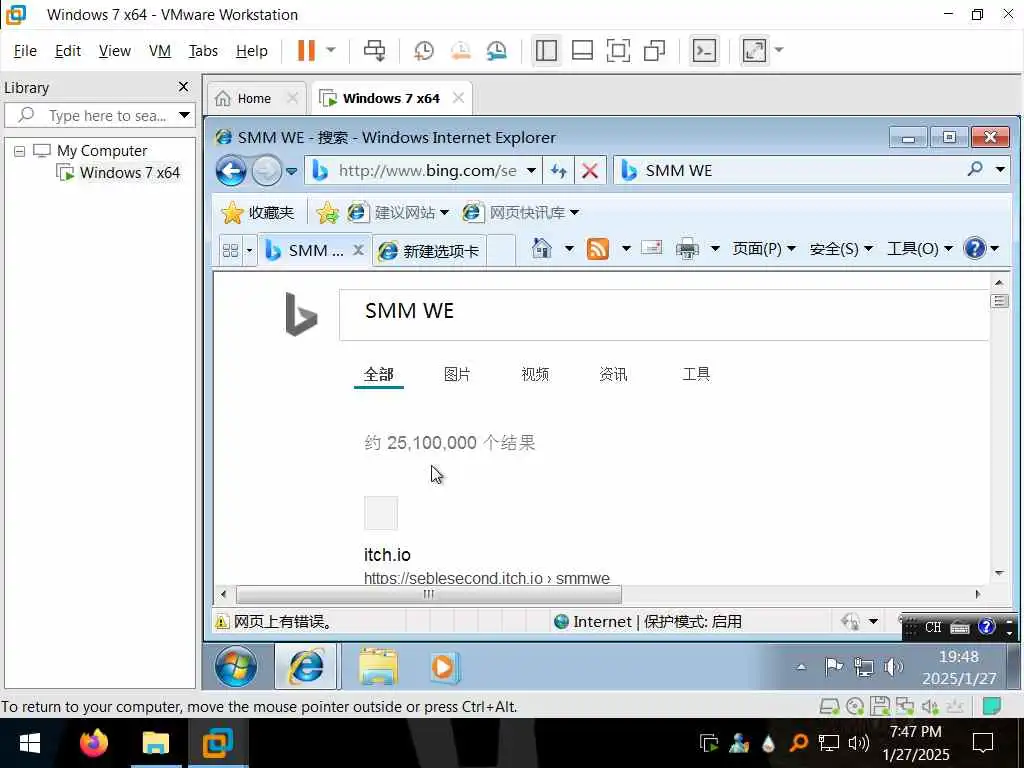Click the Bing search field SMM WE
1024x768 pixels.
point(664,314)
